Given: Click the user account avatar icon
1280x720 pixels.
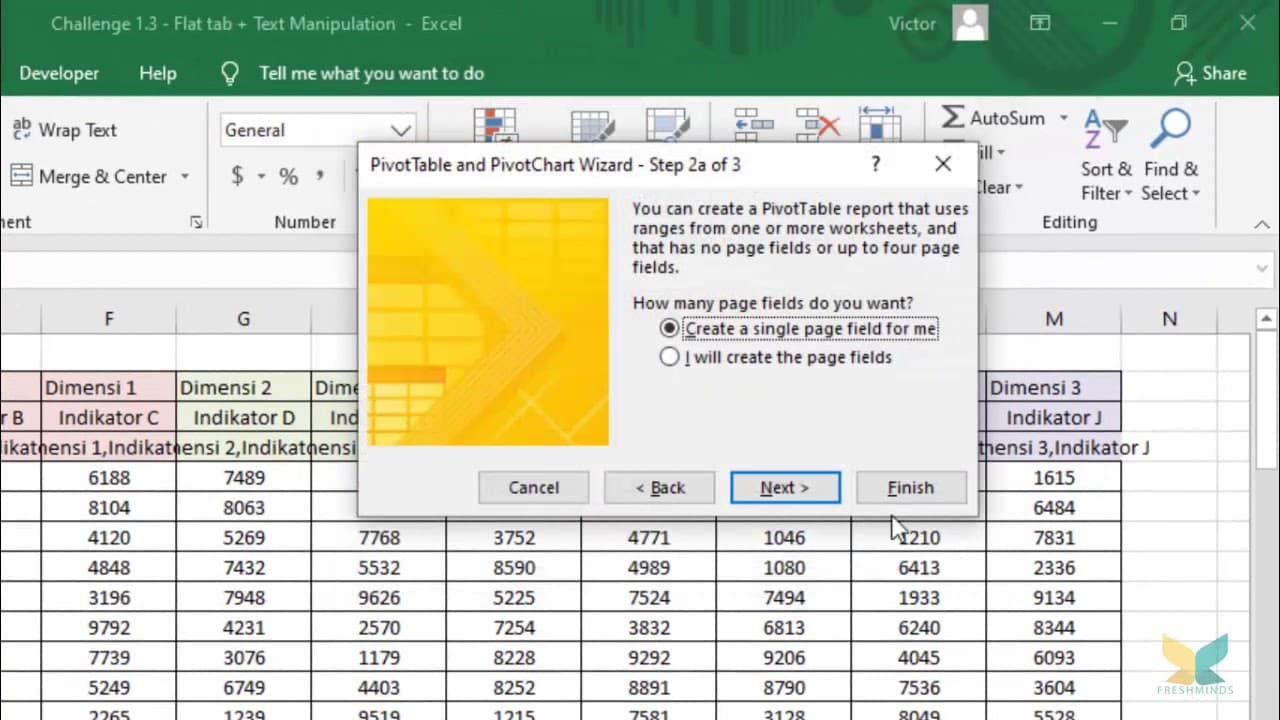Looking at the screenshot, I should point(970,23).
